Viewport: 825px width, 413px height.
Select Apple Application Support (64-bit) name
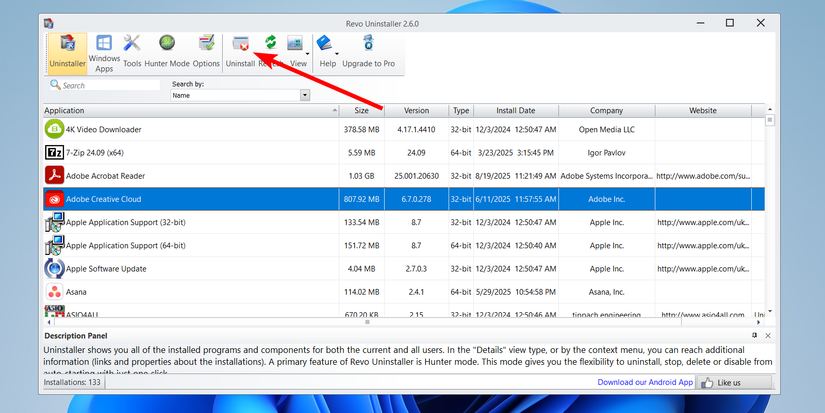coord(126,245)
